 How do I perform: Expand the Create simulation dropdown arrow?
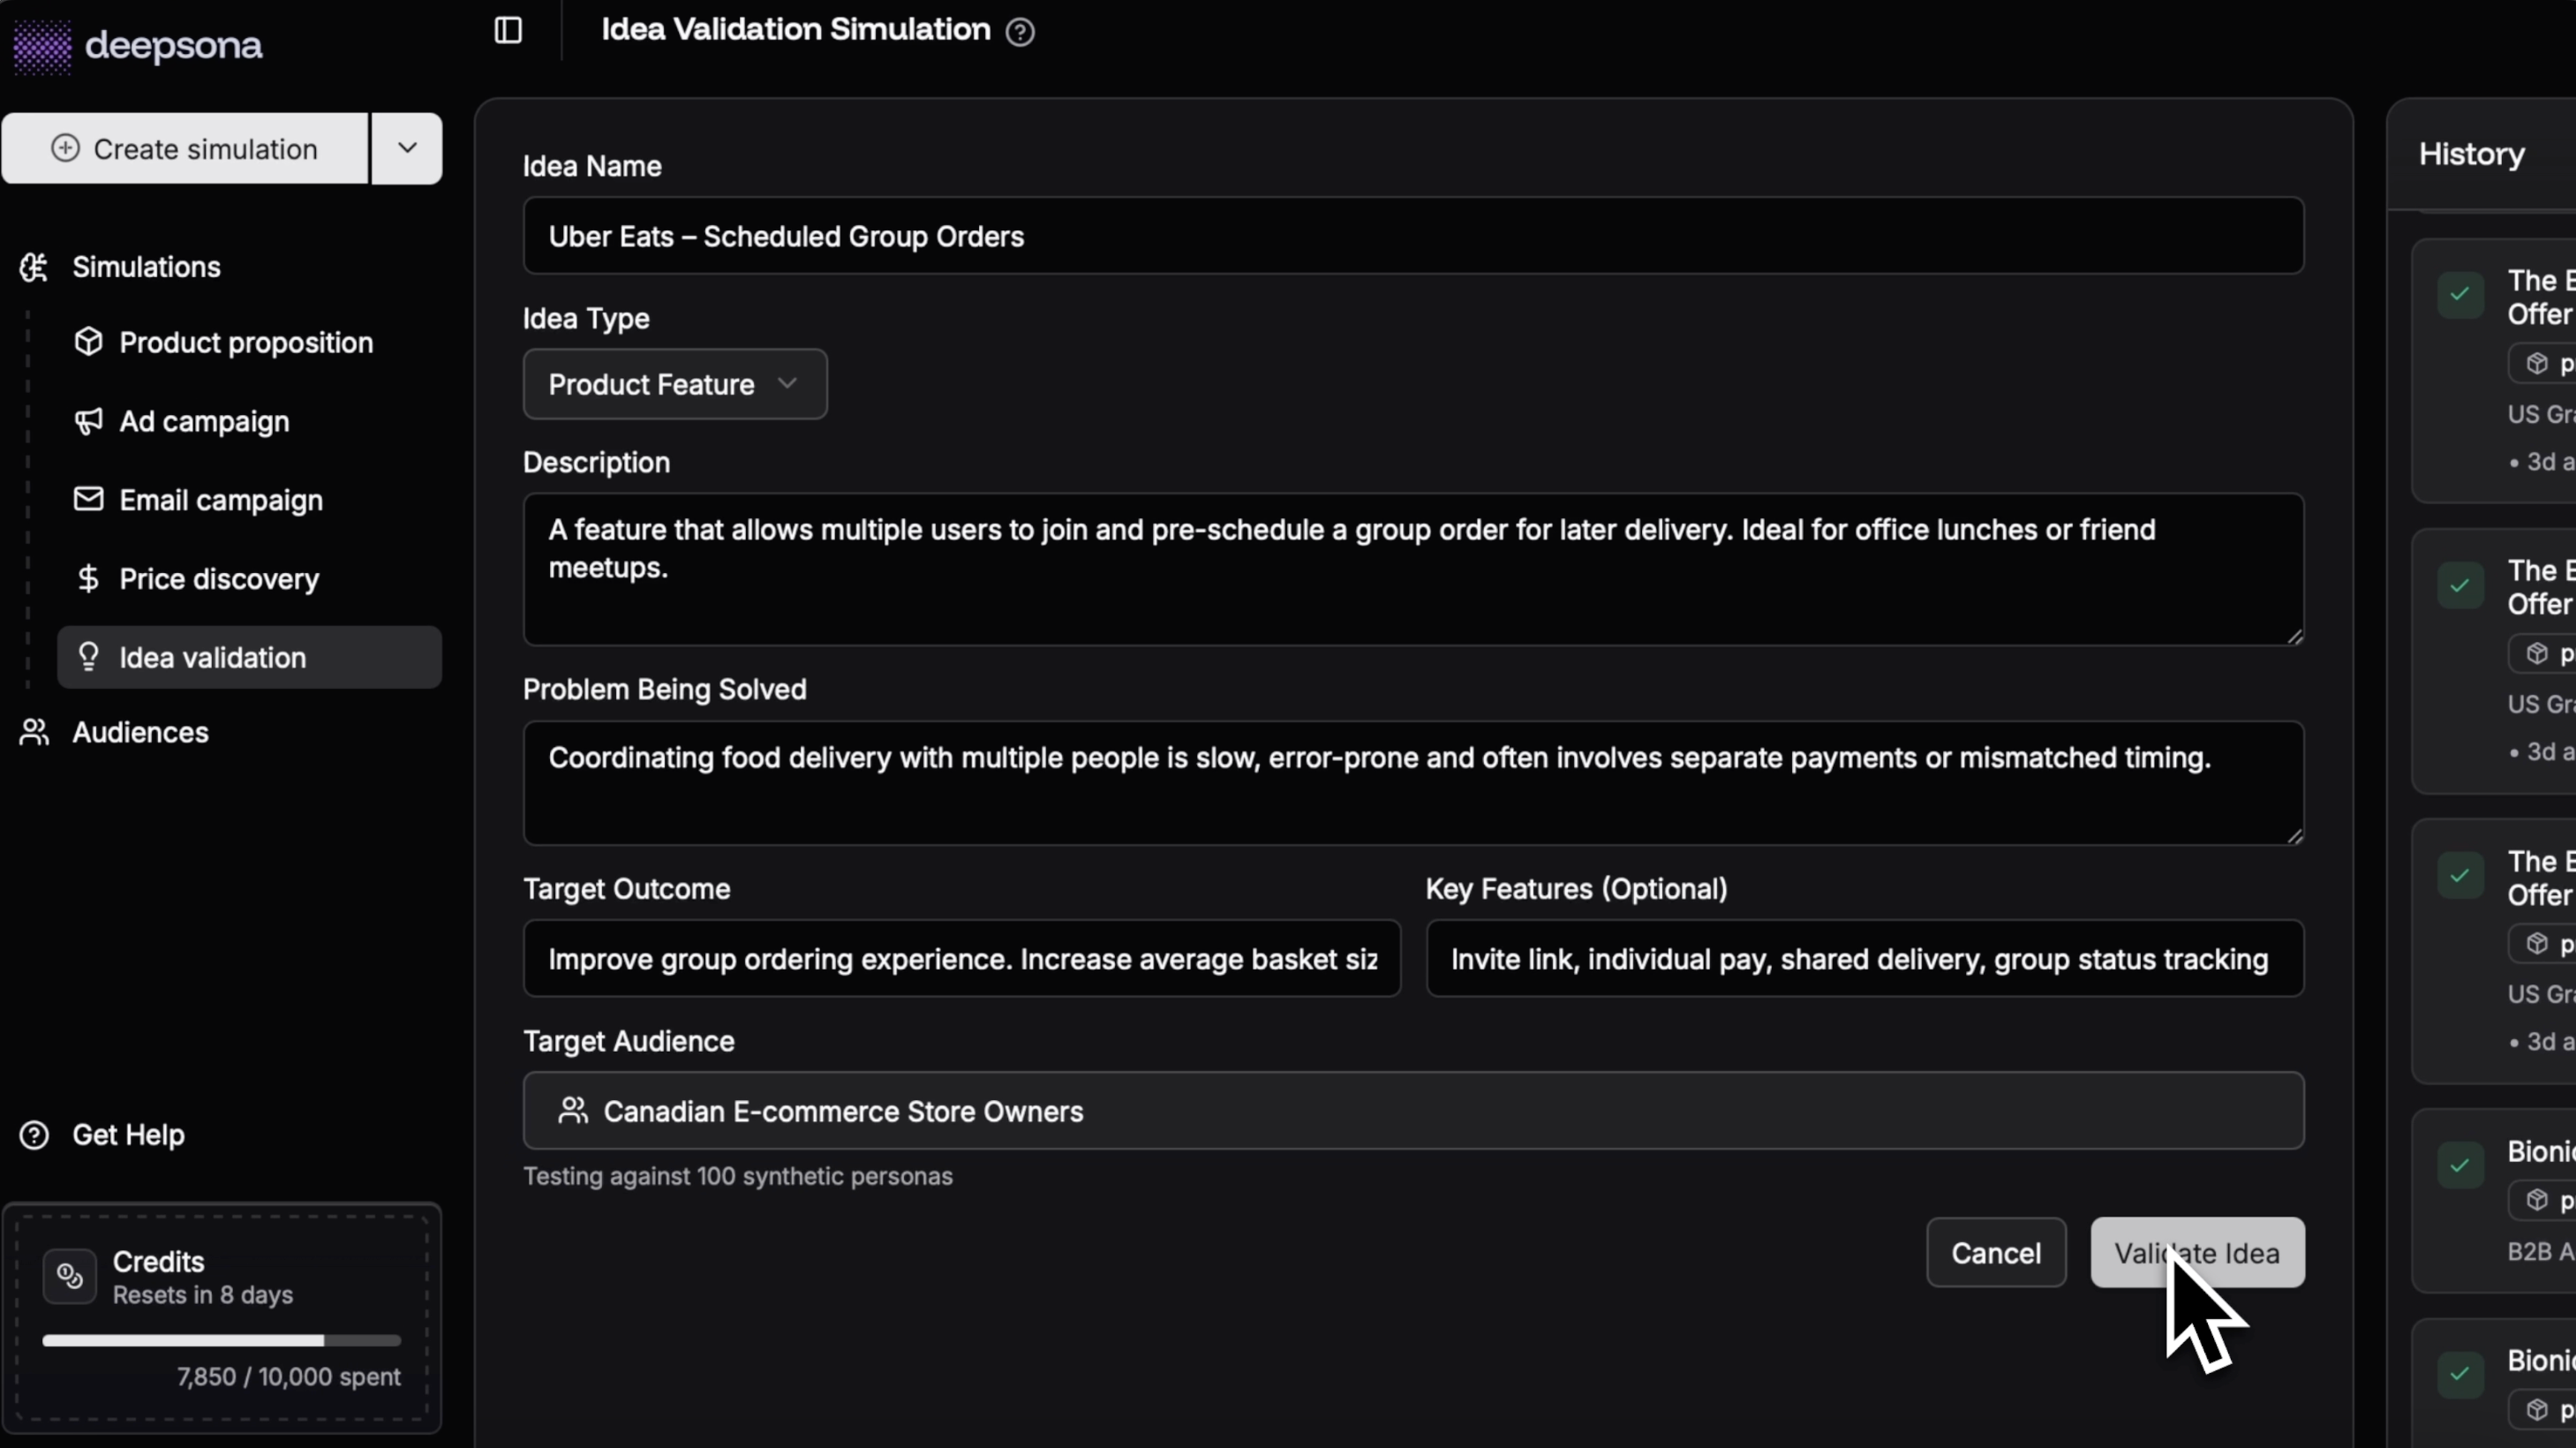point(407,148)
